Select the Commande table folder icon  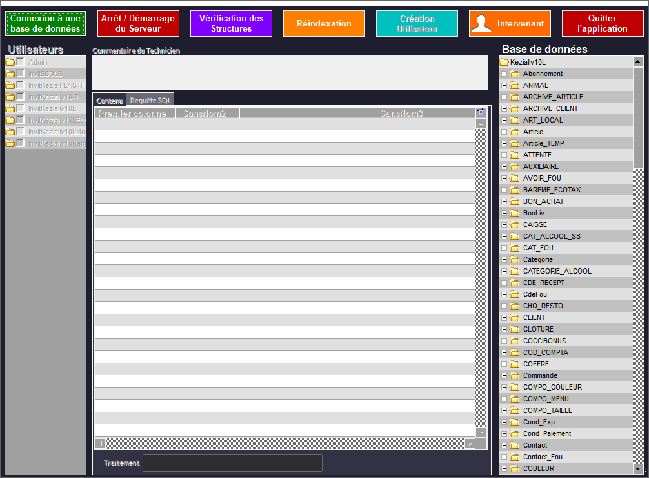pos(515,375)
